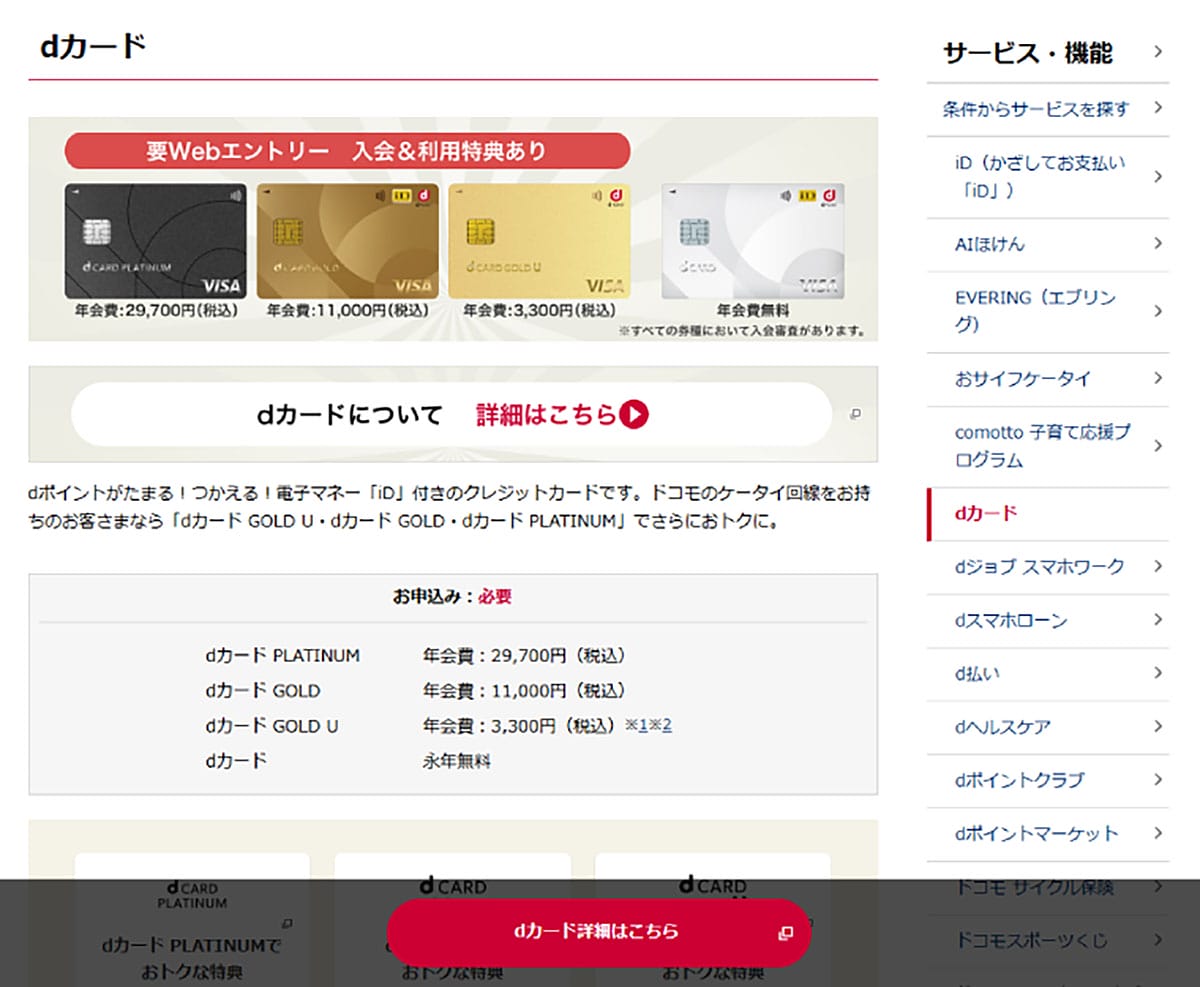The image size is (1200, 987).
Task: Click the external-link icon on dカード詳細はこちら button
Action: coord(785,933)
